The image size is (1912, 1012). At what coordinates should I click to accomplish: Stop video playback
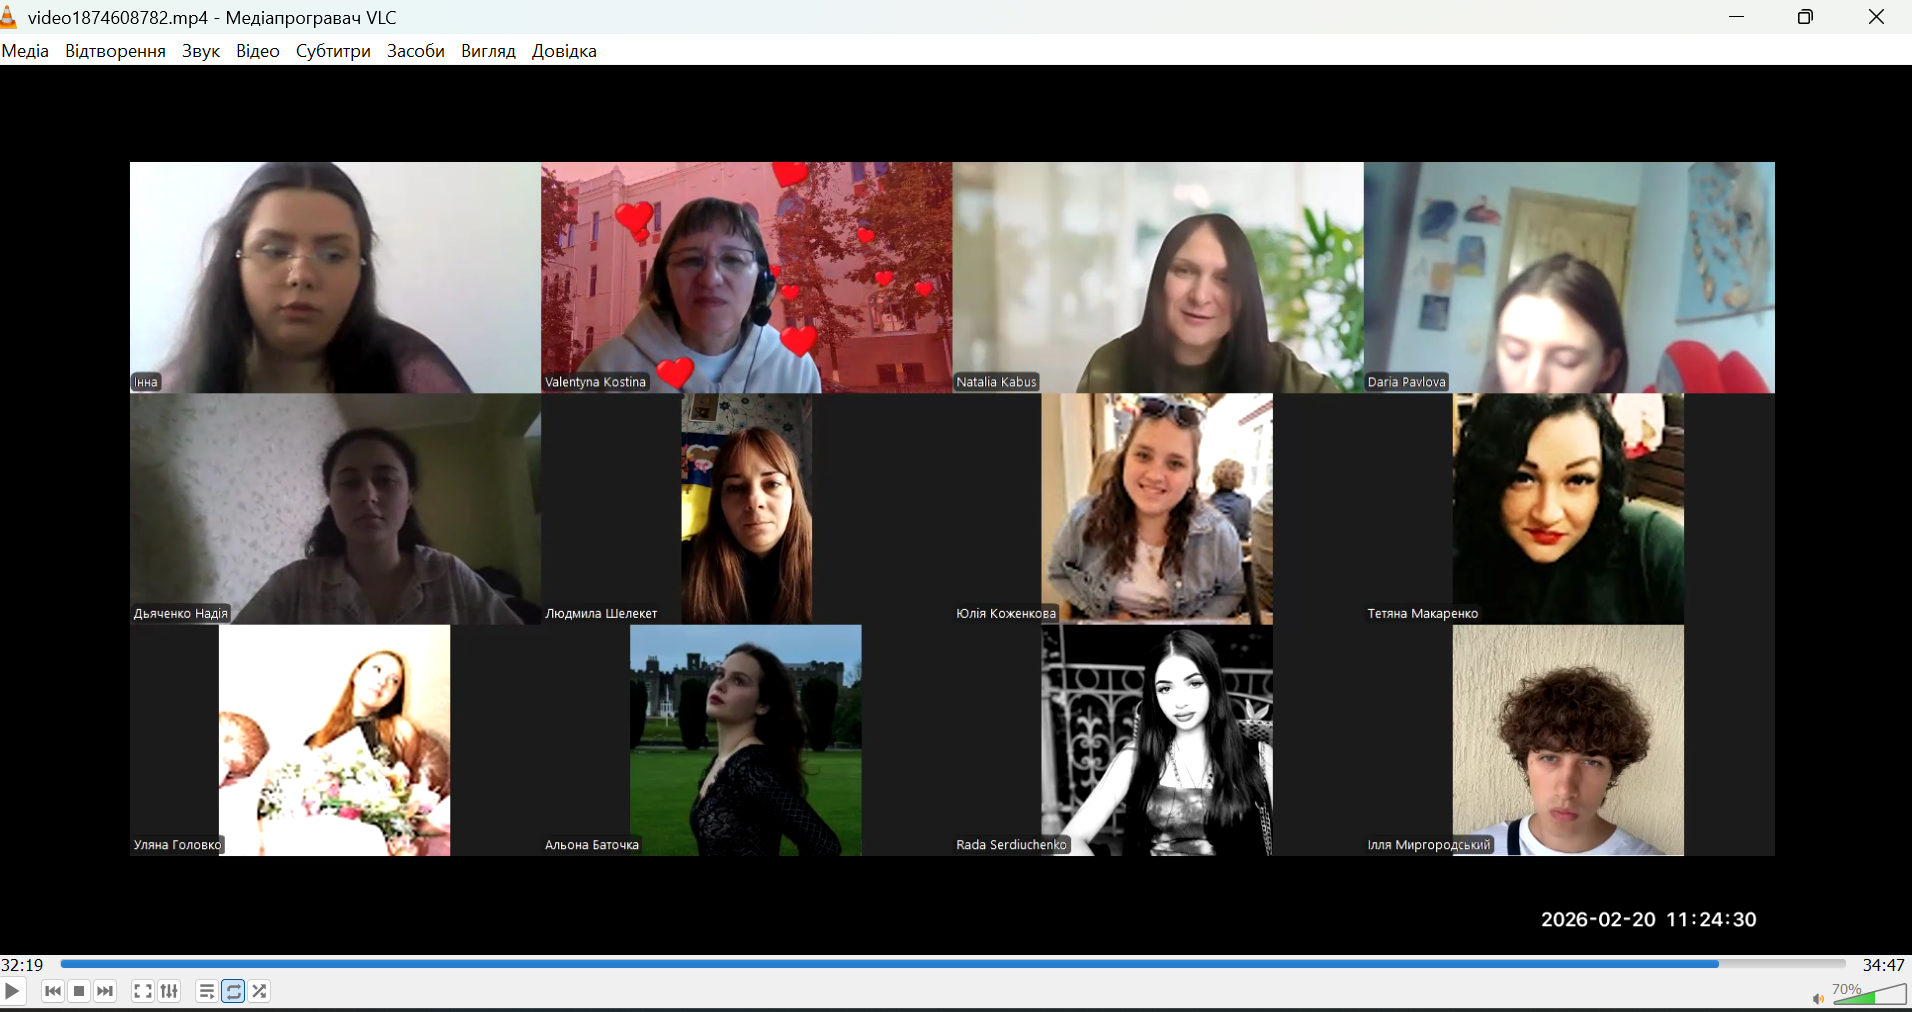[x=79, y=991]
